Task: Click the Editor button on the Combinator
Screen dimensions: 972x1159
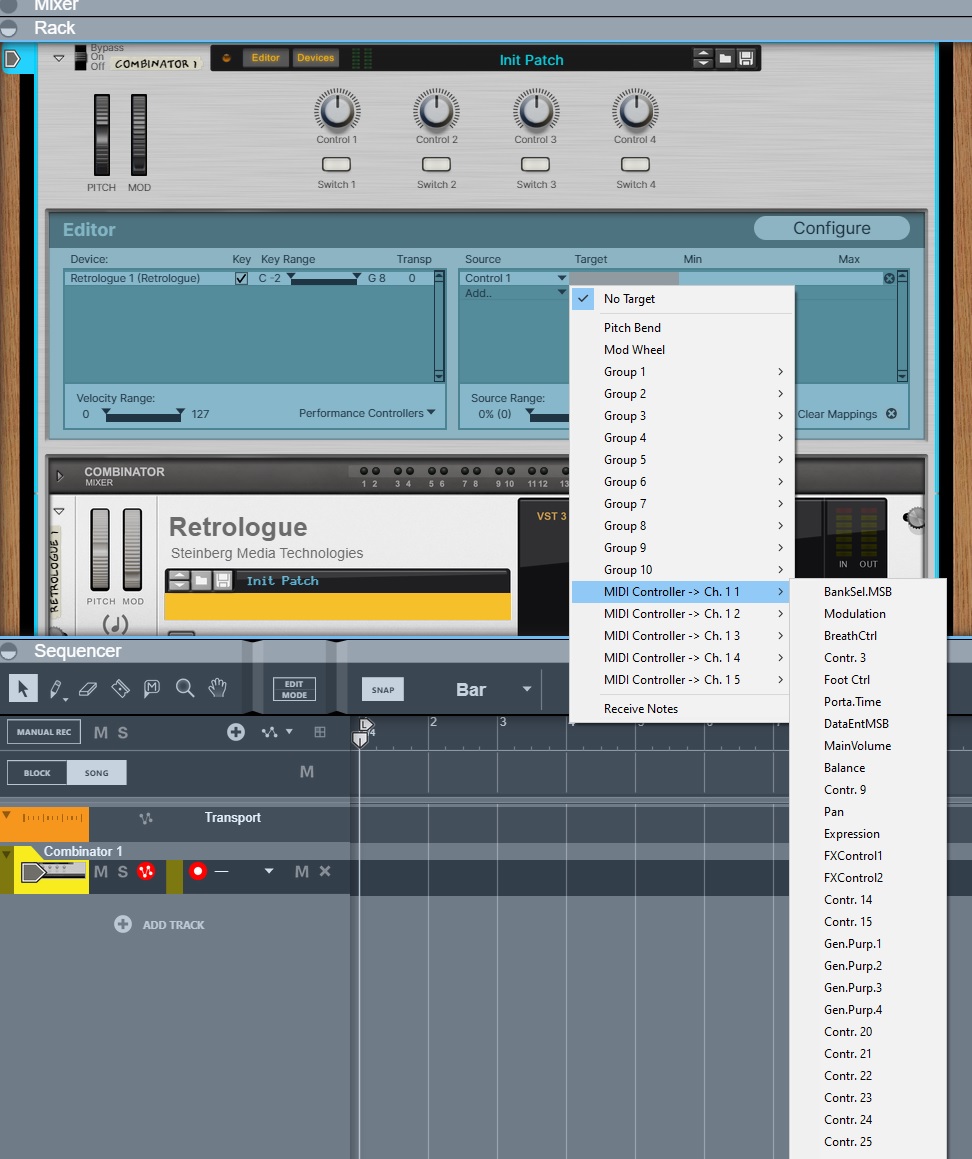Action: coord(265,58)
